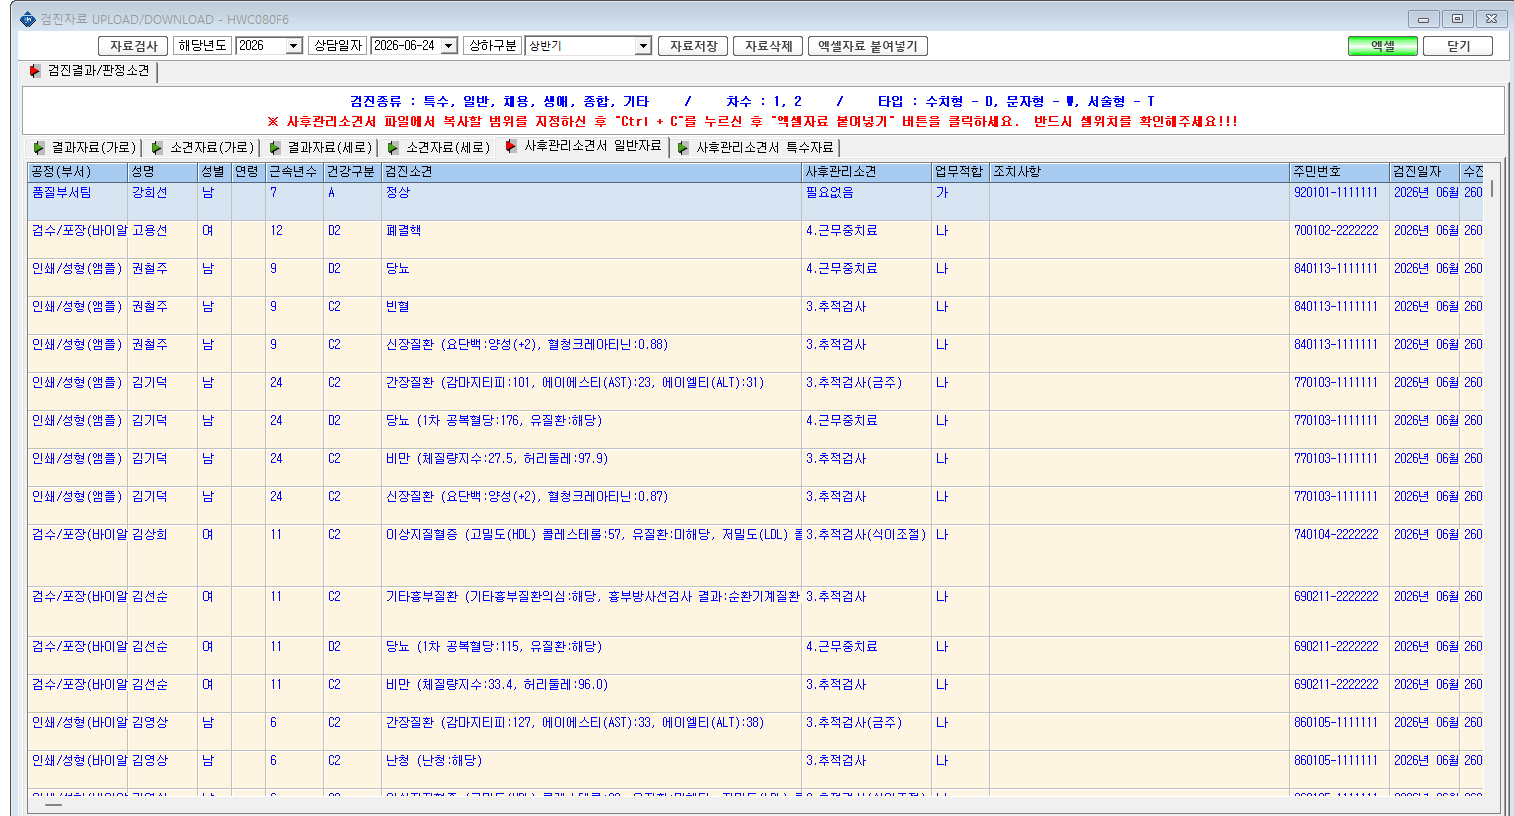1514x816 pixels.
Task: Select the 품질부서팀 강희선 row
Action: click(756, 201)
